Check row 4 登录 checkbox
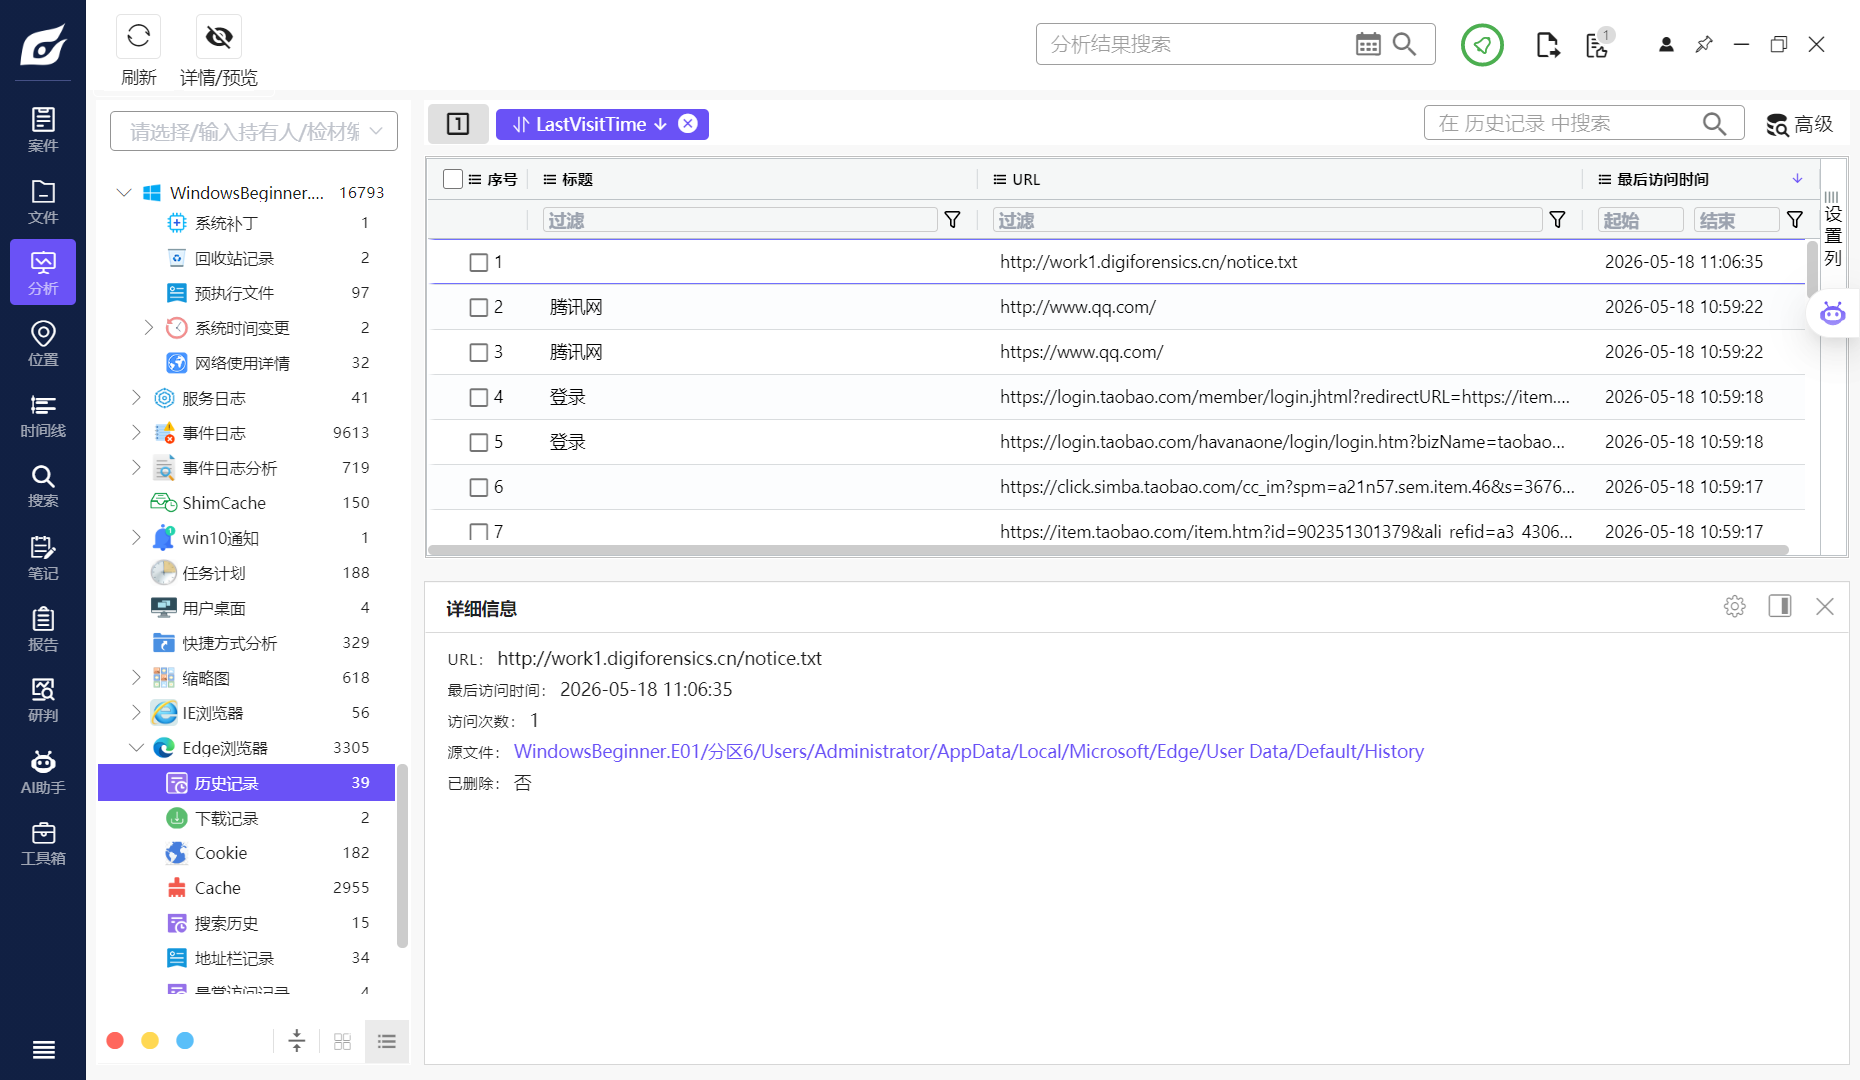The height and width of the screenshot is (1080, 1860). click(479, 397)
